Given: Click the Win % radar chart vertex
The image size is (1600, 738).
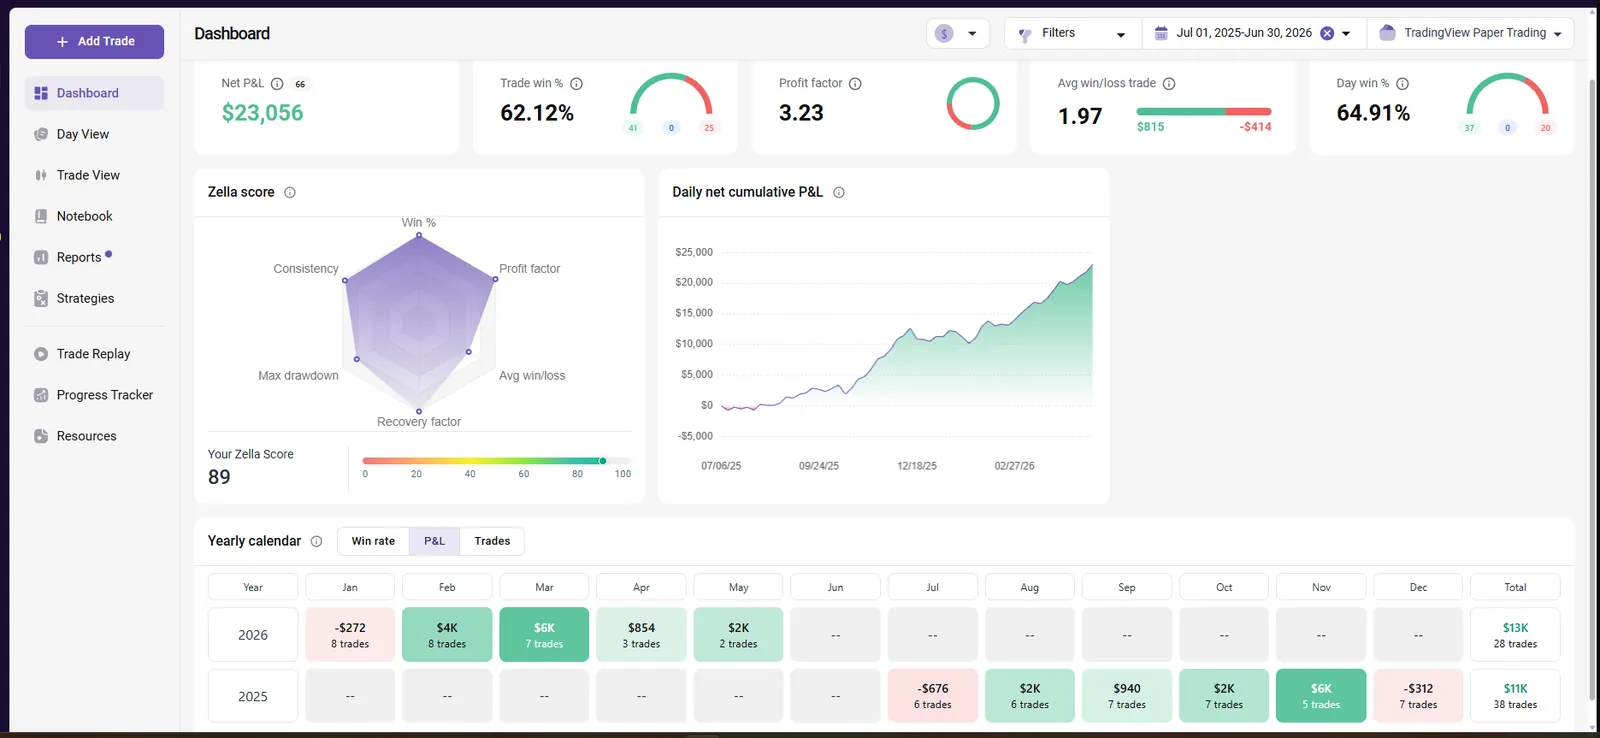Looking at the screenshot, I should pos(419,235).
